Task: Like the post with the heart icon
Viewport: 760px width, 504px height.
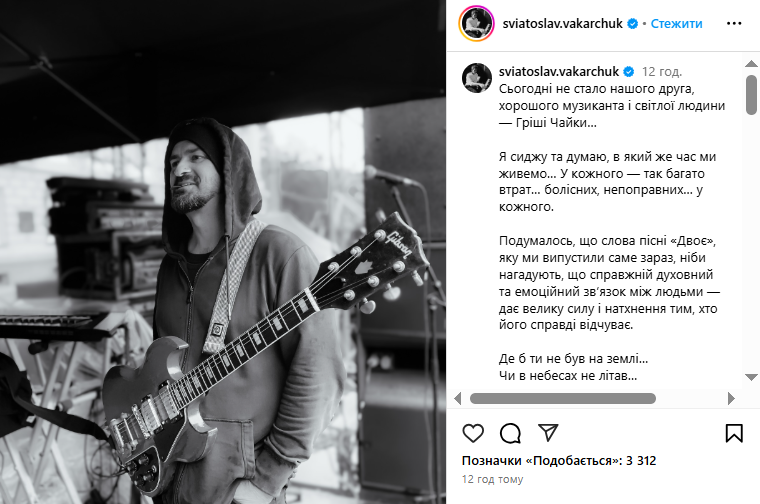Action: (x=473, y=433)
